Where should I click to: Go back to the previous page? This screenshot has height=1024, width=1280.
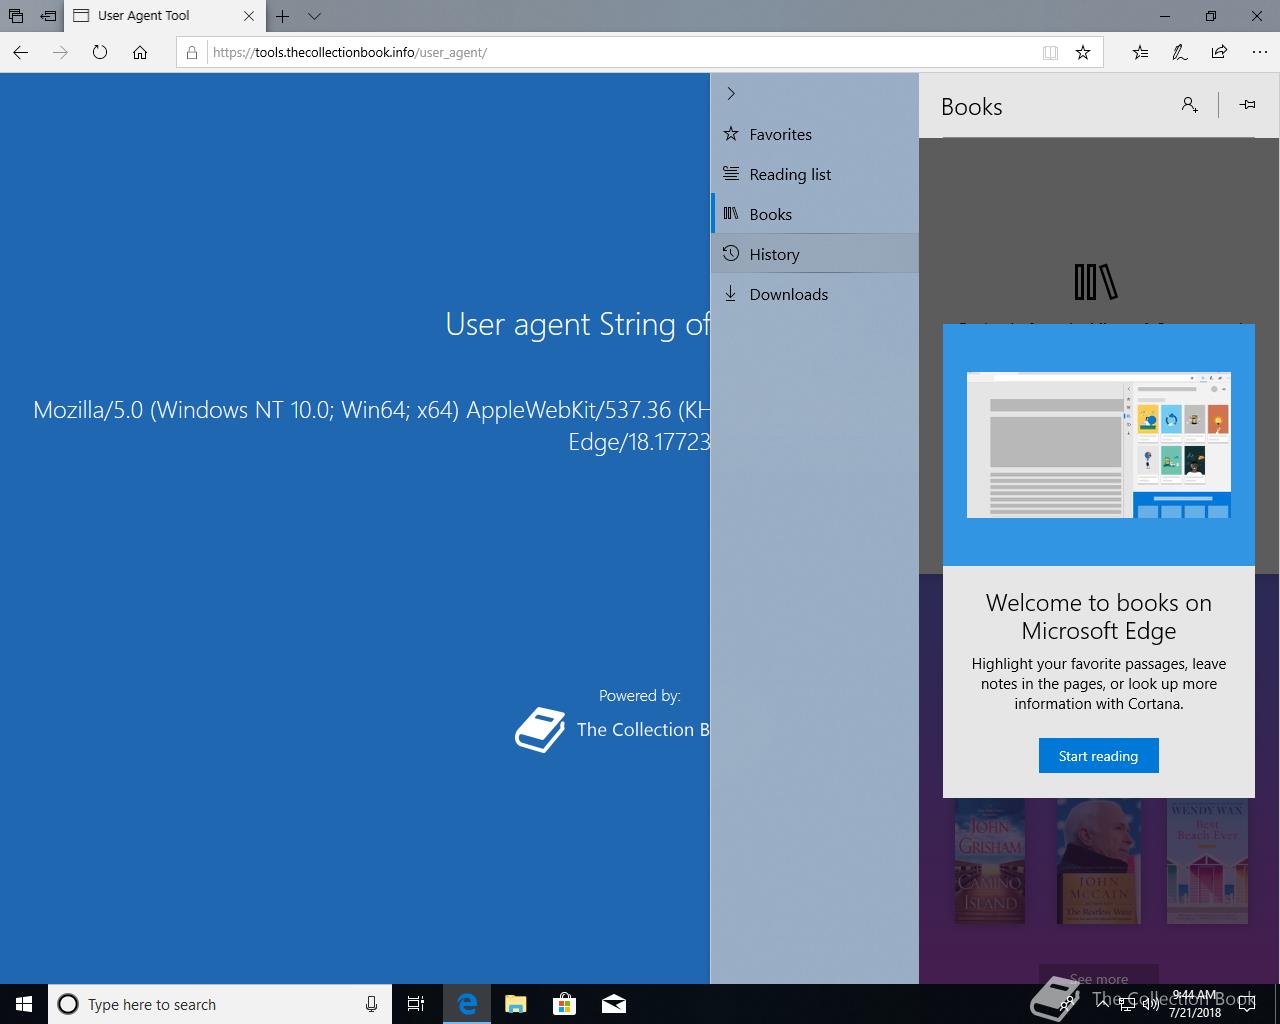21,52
